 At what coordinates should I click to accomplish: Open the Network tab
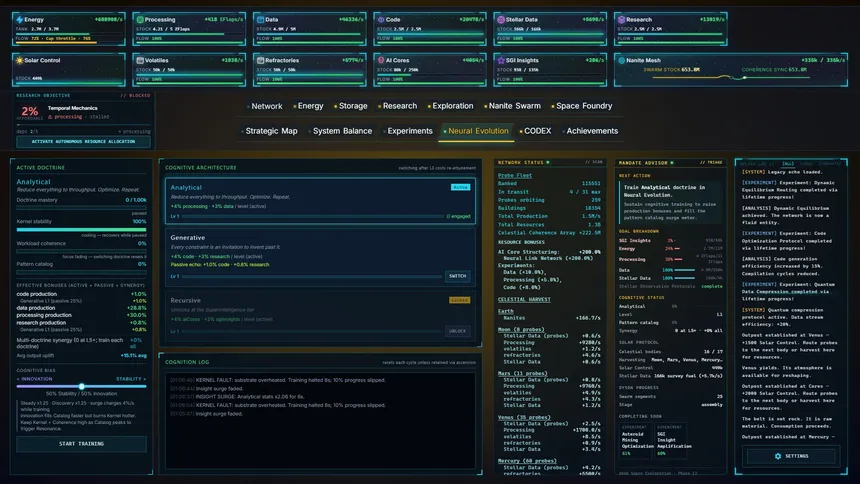[x=265, y=106]
